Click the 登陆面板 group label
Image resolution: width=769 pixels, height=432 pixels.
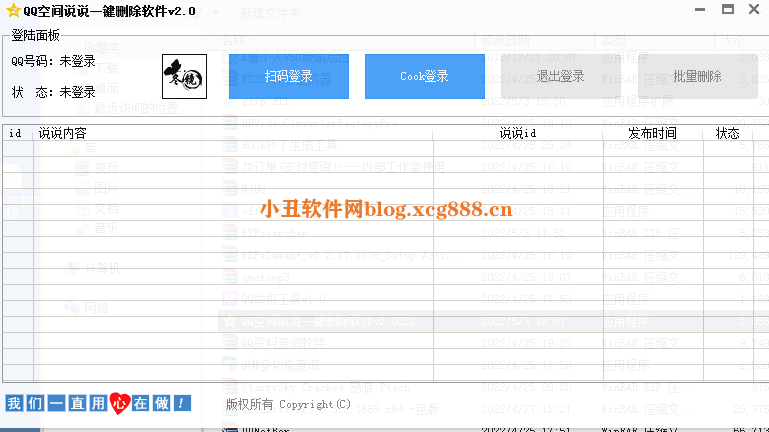[x=35, y=35]
